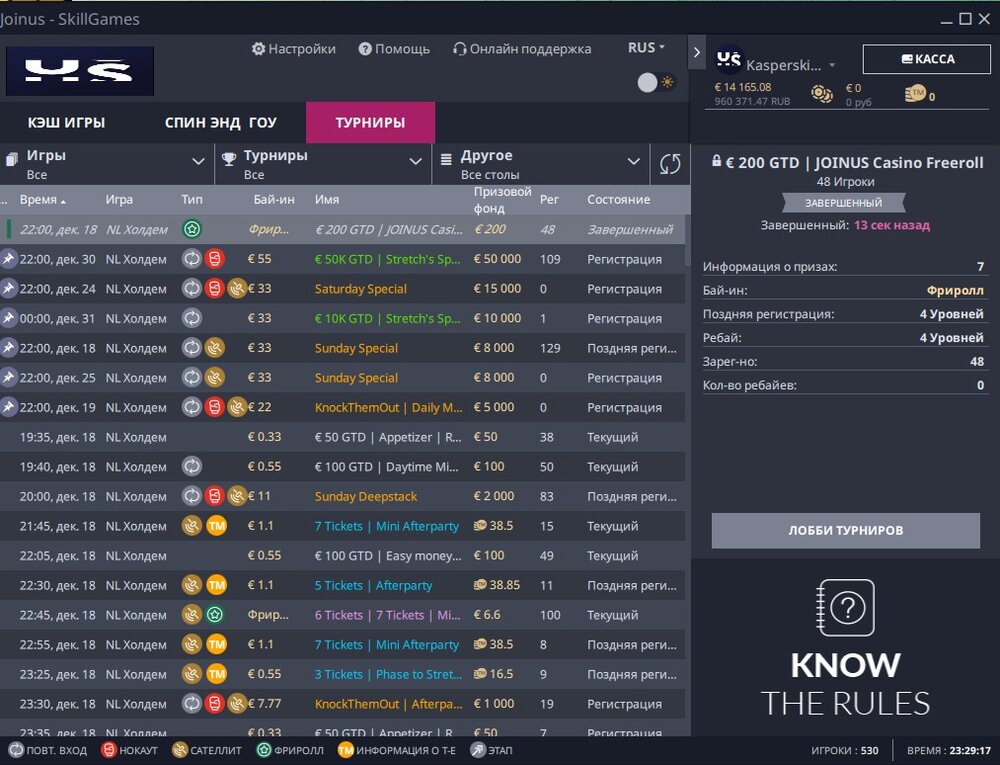Open Настройки settings gear
The image size is (1000, 765).
(x=293, y=49)
